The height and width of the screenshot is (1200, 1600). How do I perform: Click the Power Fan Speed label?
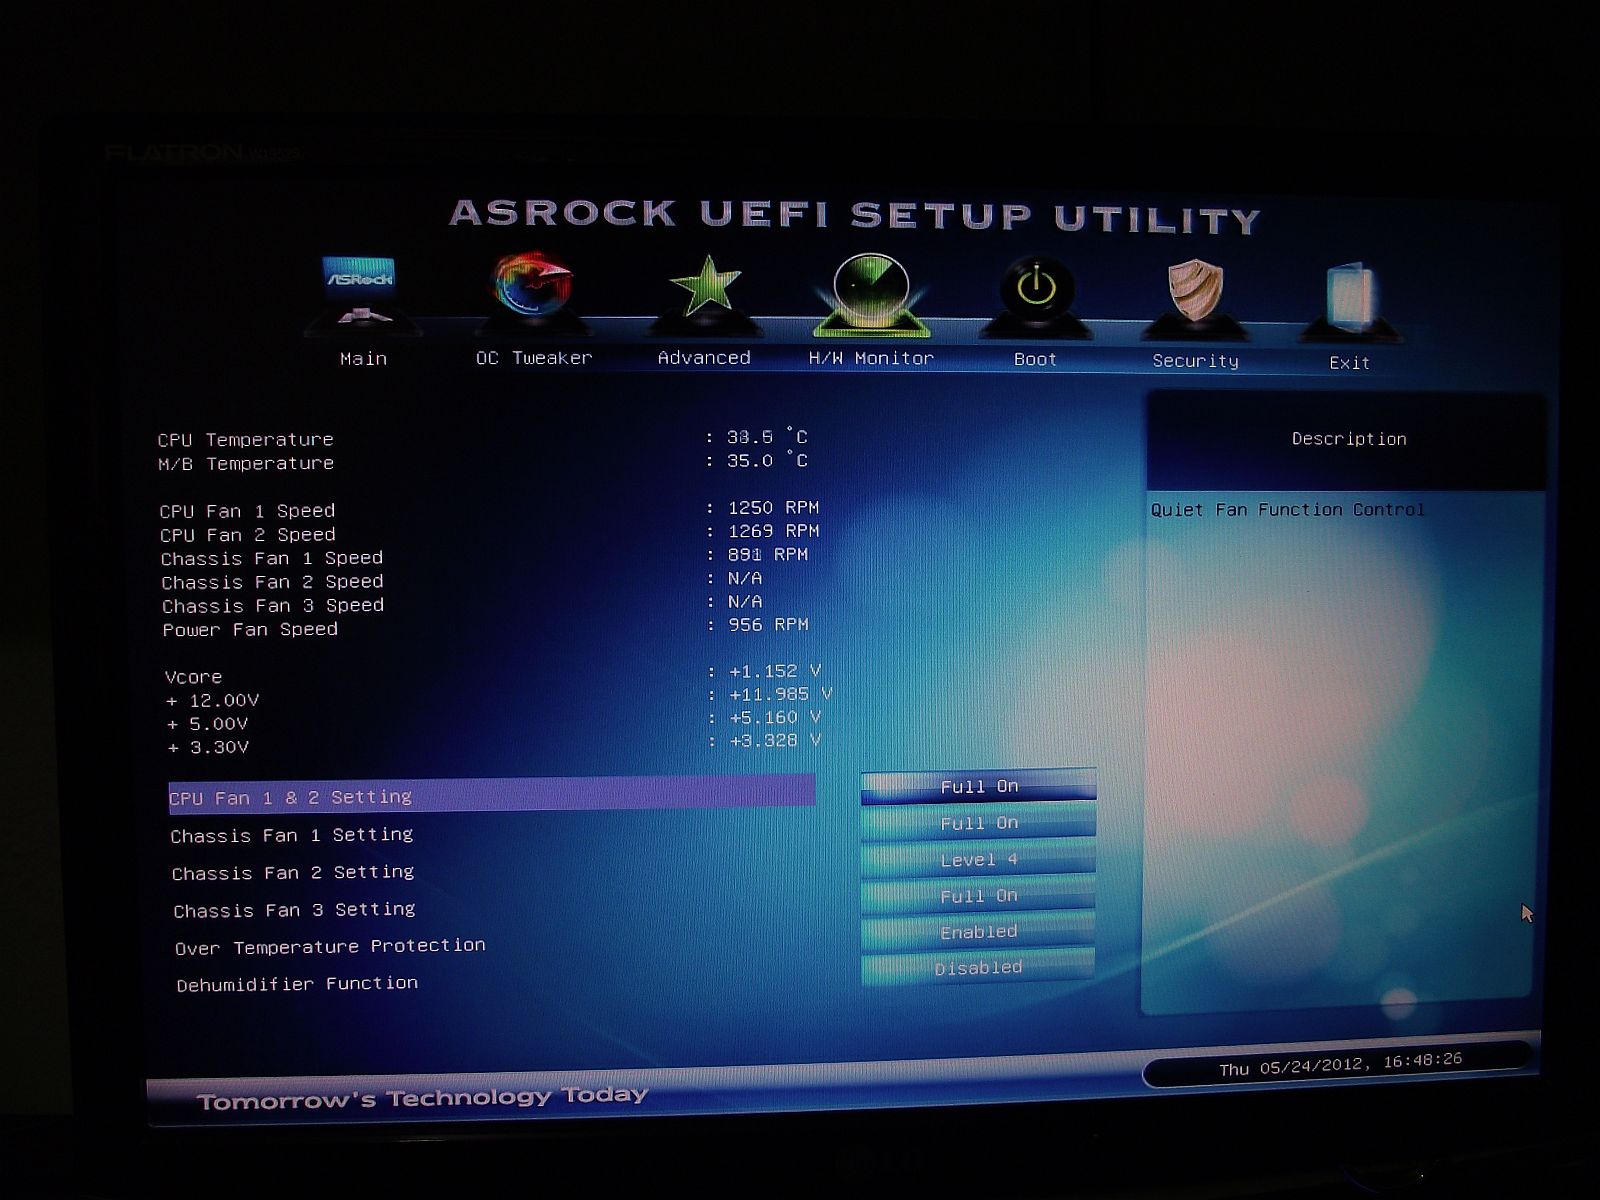click(x=250, y=630)
